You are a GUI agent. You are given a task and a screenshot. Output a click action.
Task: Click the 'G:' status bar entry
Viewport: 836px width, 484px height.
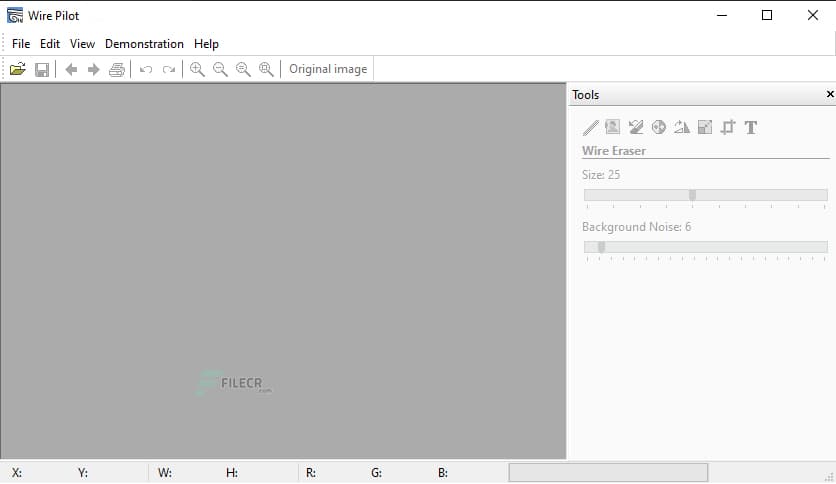coord(376,473)
